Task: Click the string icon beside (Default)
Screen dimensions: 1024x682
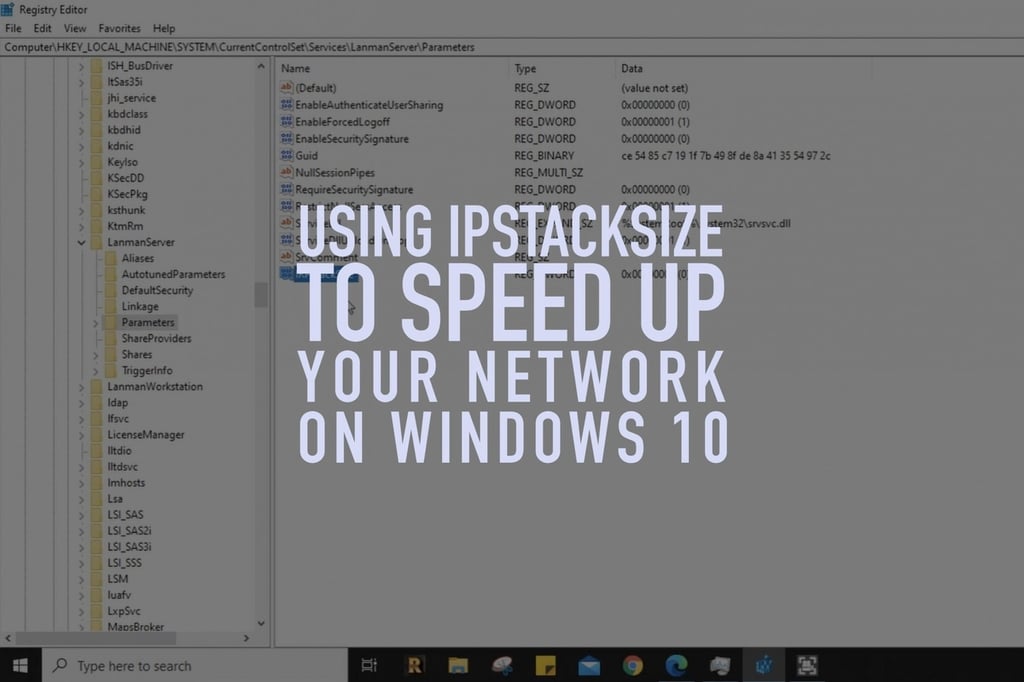Action: tap(286, 88)
